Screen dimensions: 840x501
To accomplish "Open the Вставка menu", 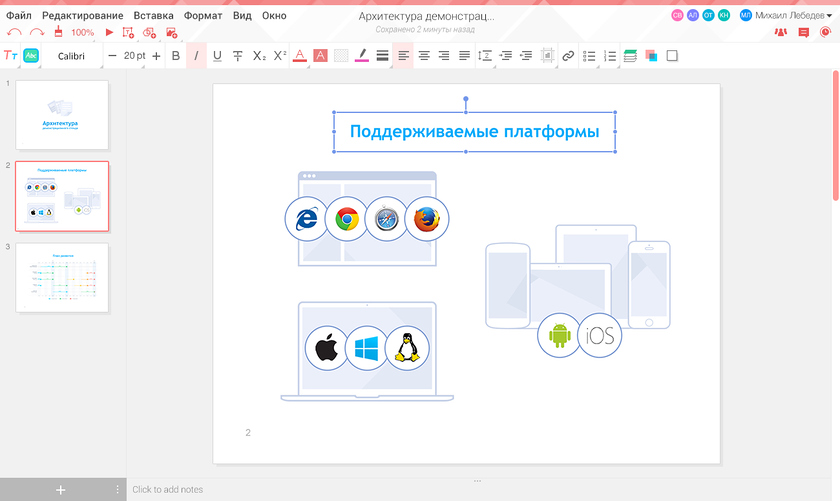I will (153, 16).
